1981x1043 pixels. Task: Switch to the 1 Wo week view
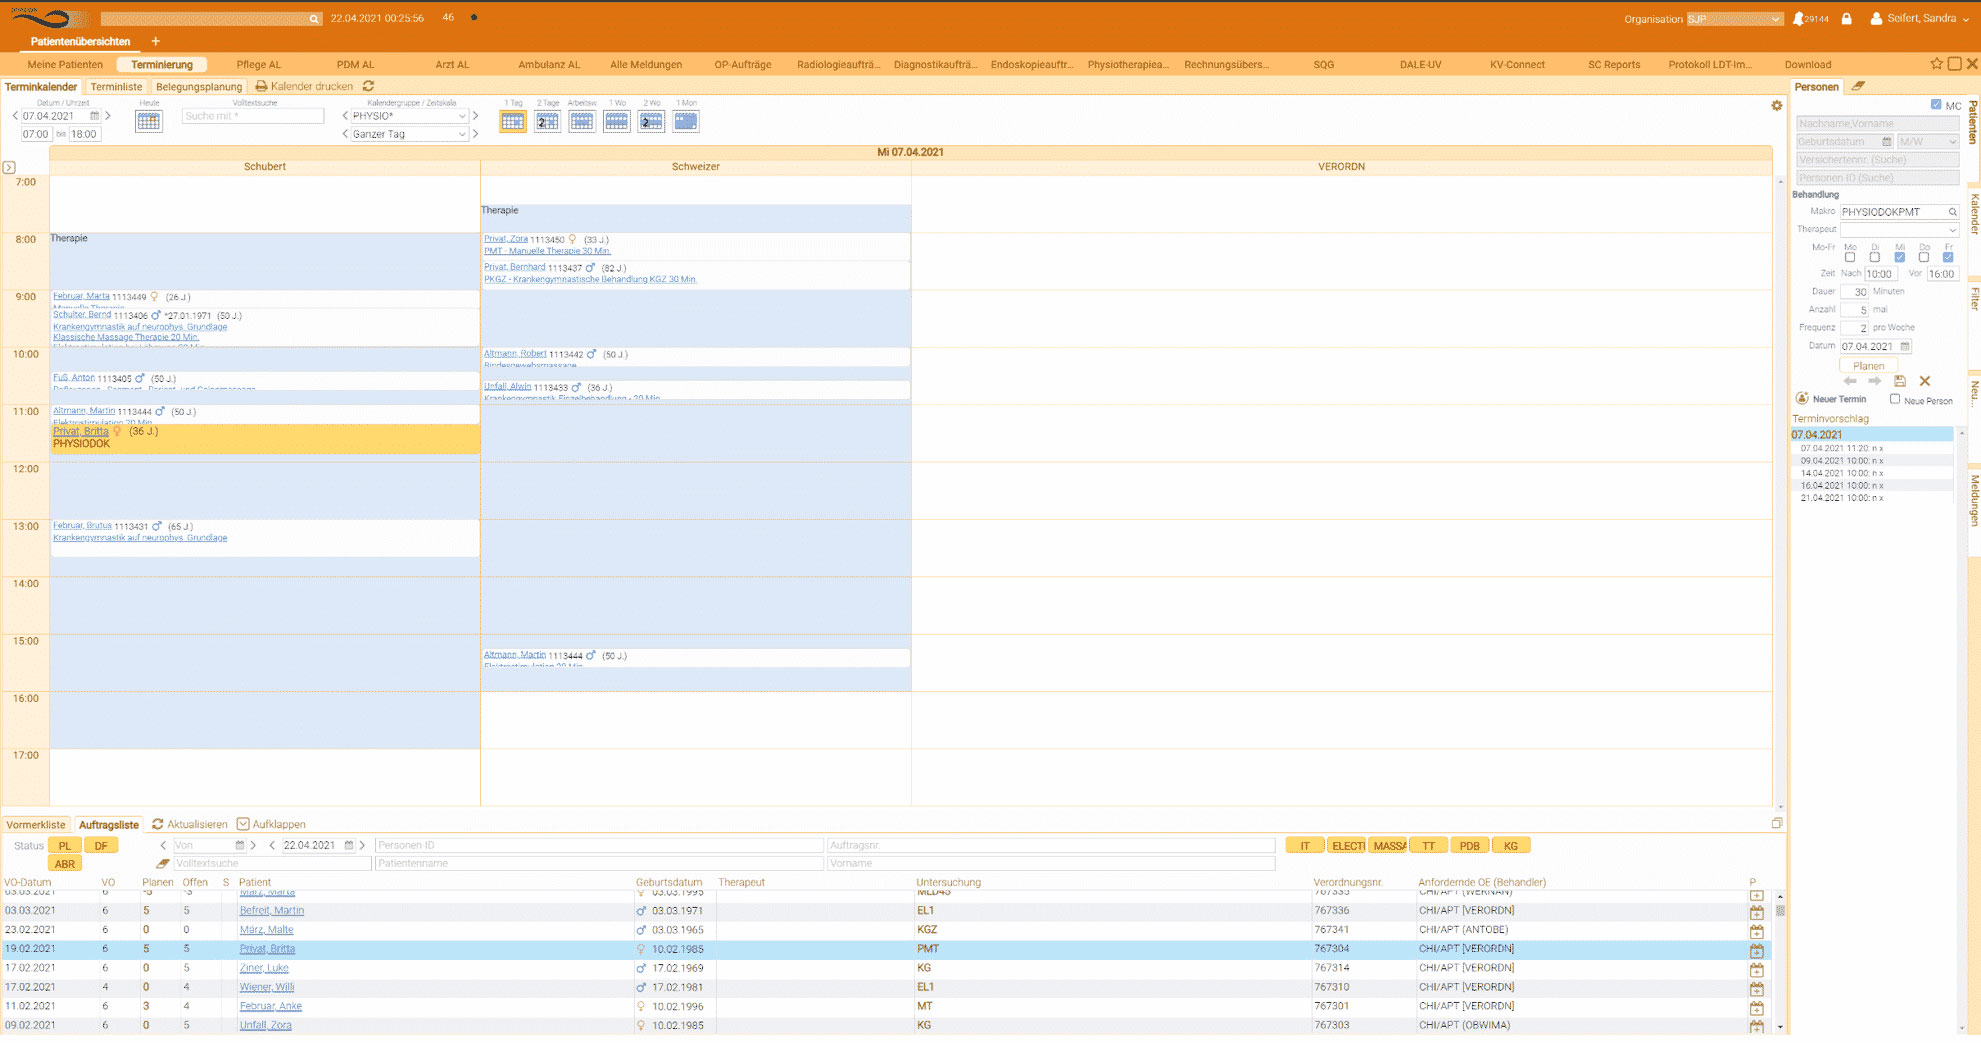[616, 121]
